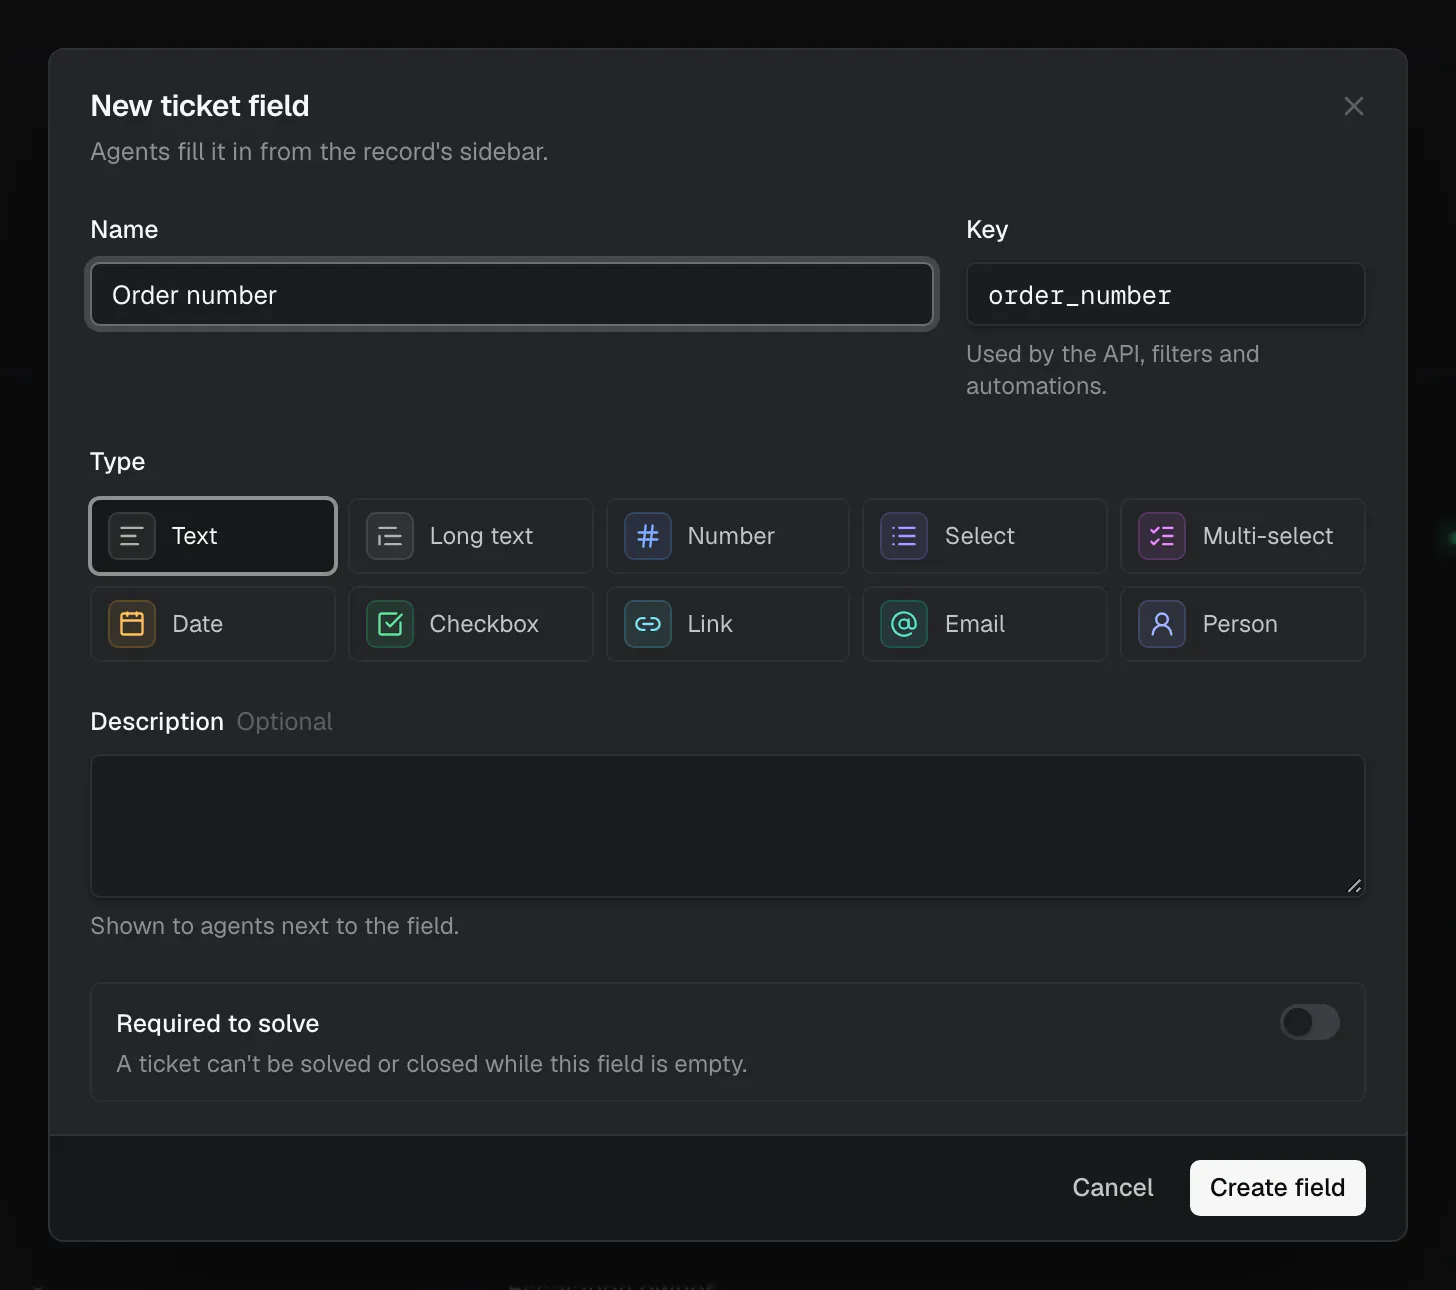Click the "Agents fill it in from the record's sidebar." subtitle
The width and height of the screenshot is (1456, 1290).
click(319, 152)
